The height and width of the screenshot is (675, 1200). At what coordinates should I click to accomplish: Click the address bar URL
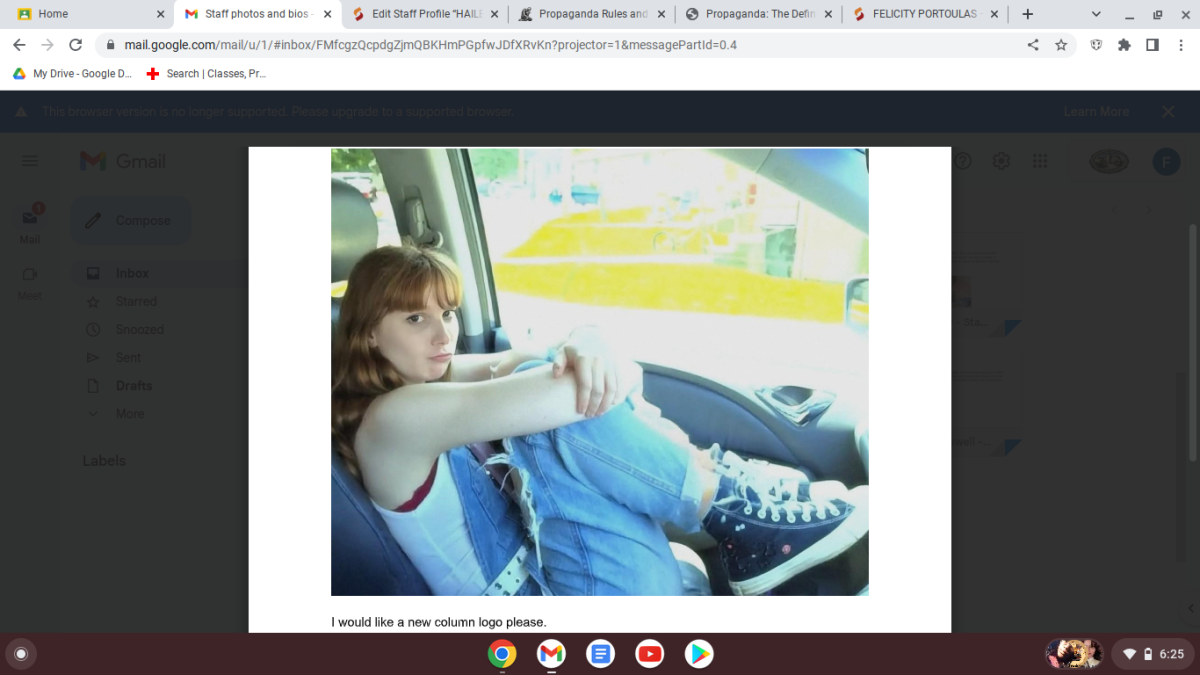(x=430, y=45)
